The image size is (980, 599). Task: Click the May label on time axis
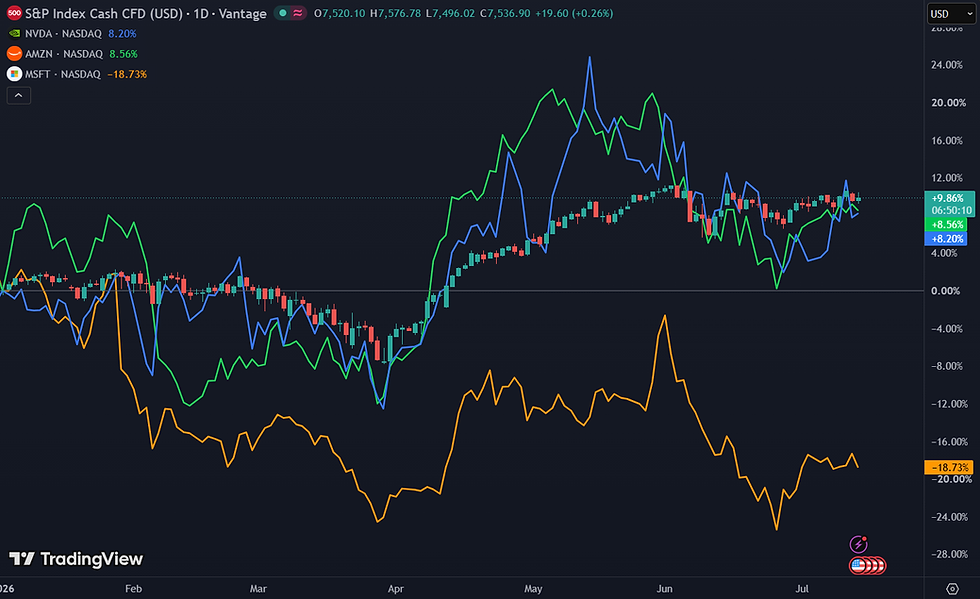(x=533, y=589)
